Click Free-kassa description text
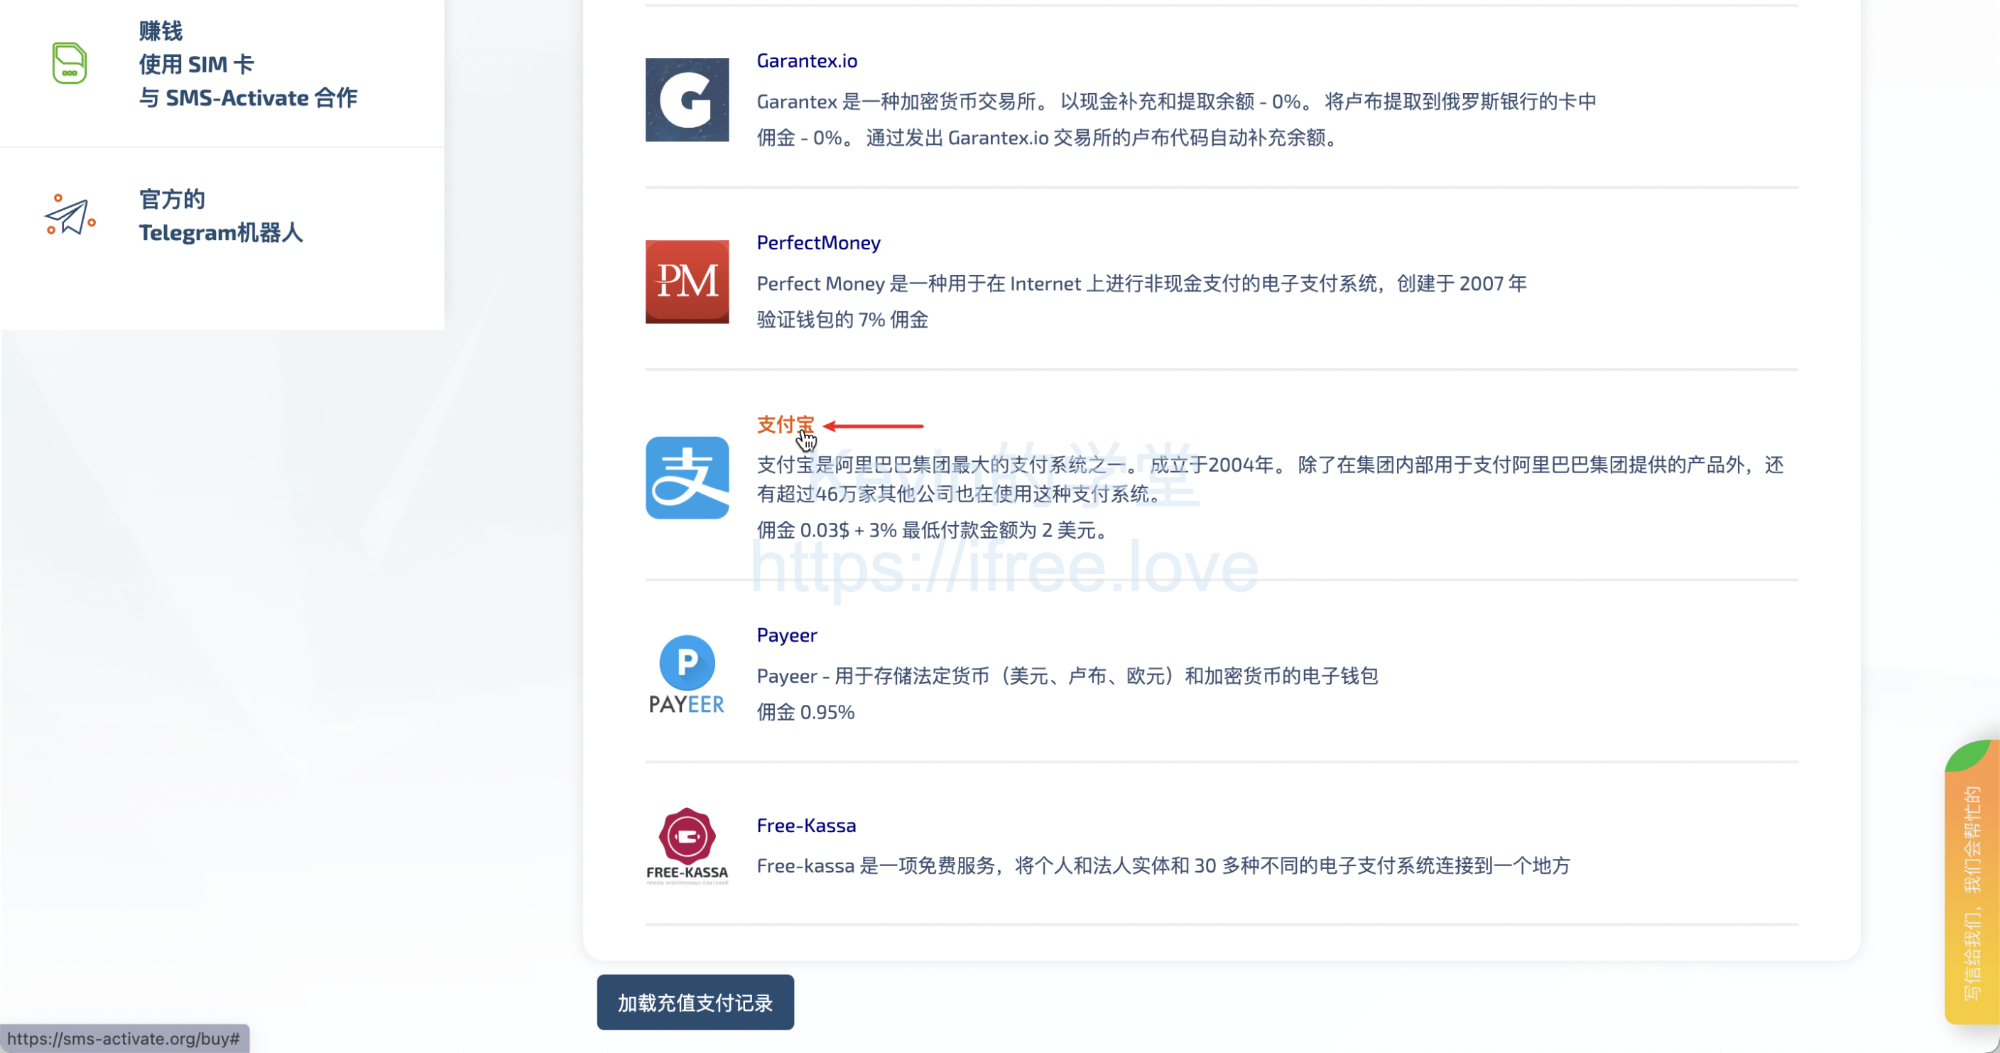This screenshot has height=1053, width=2000. pyautogui.click(x=1163, y=866)
